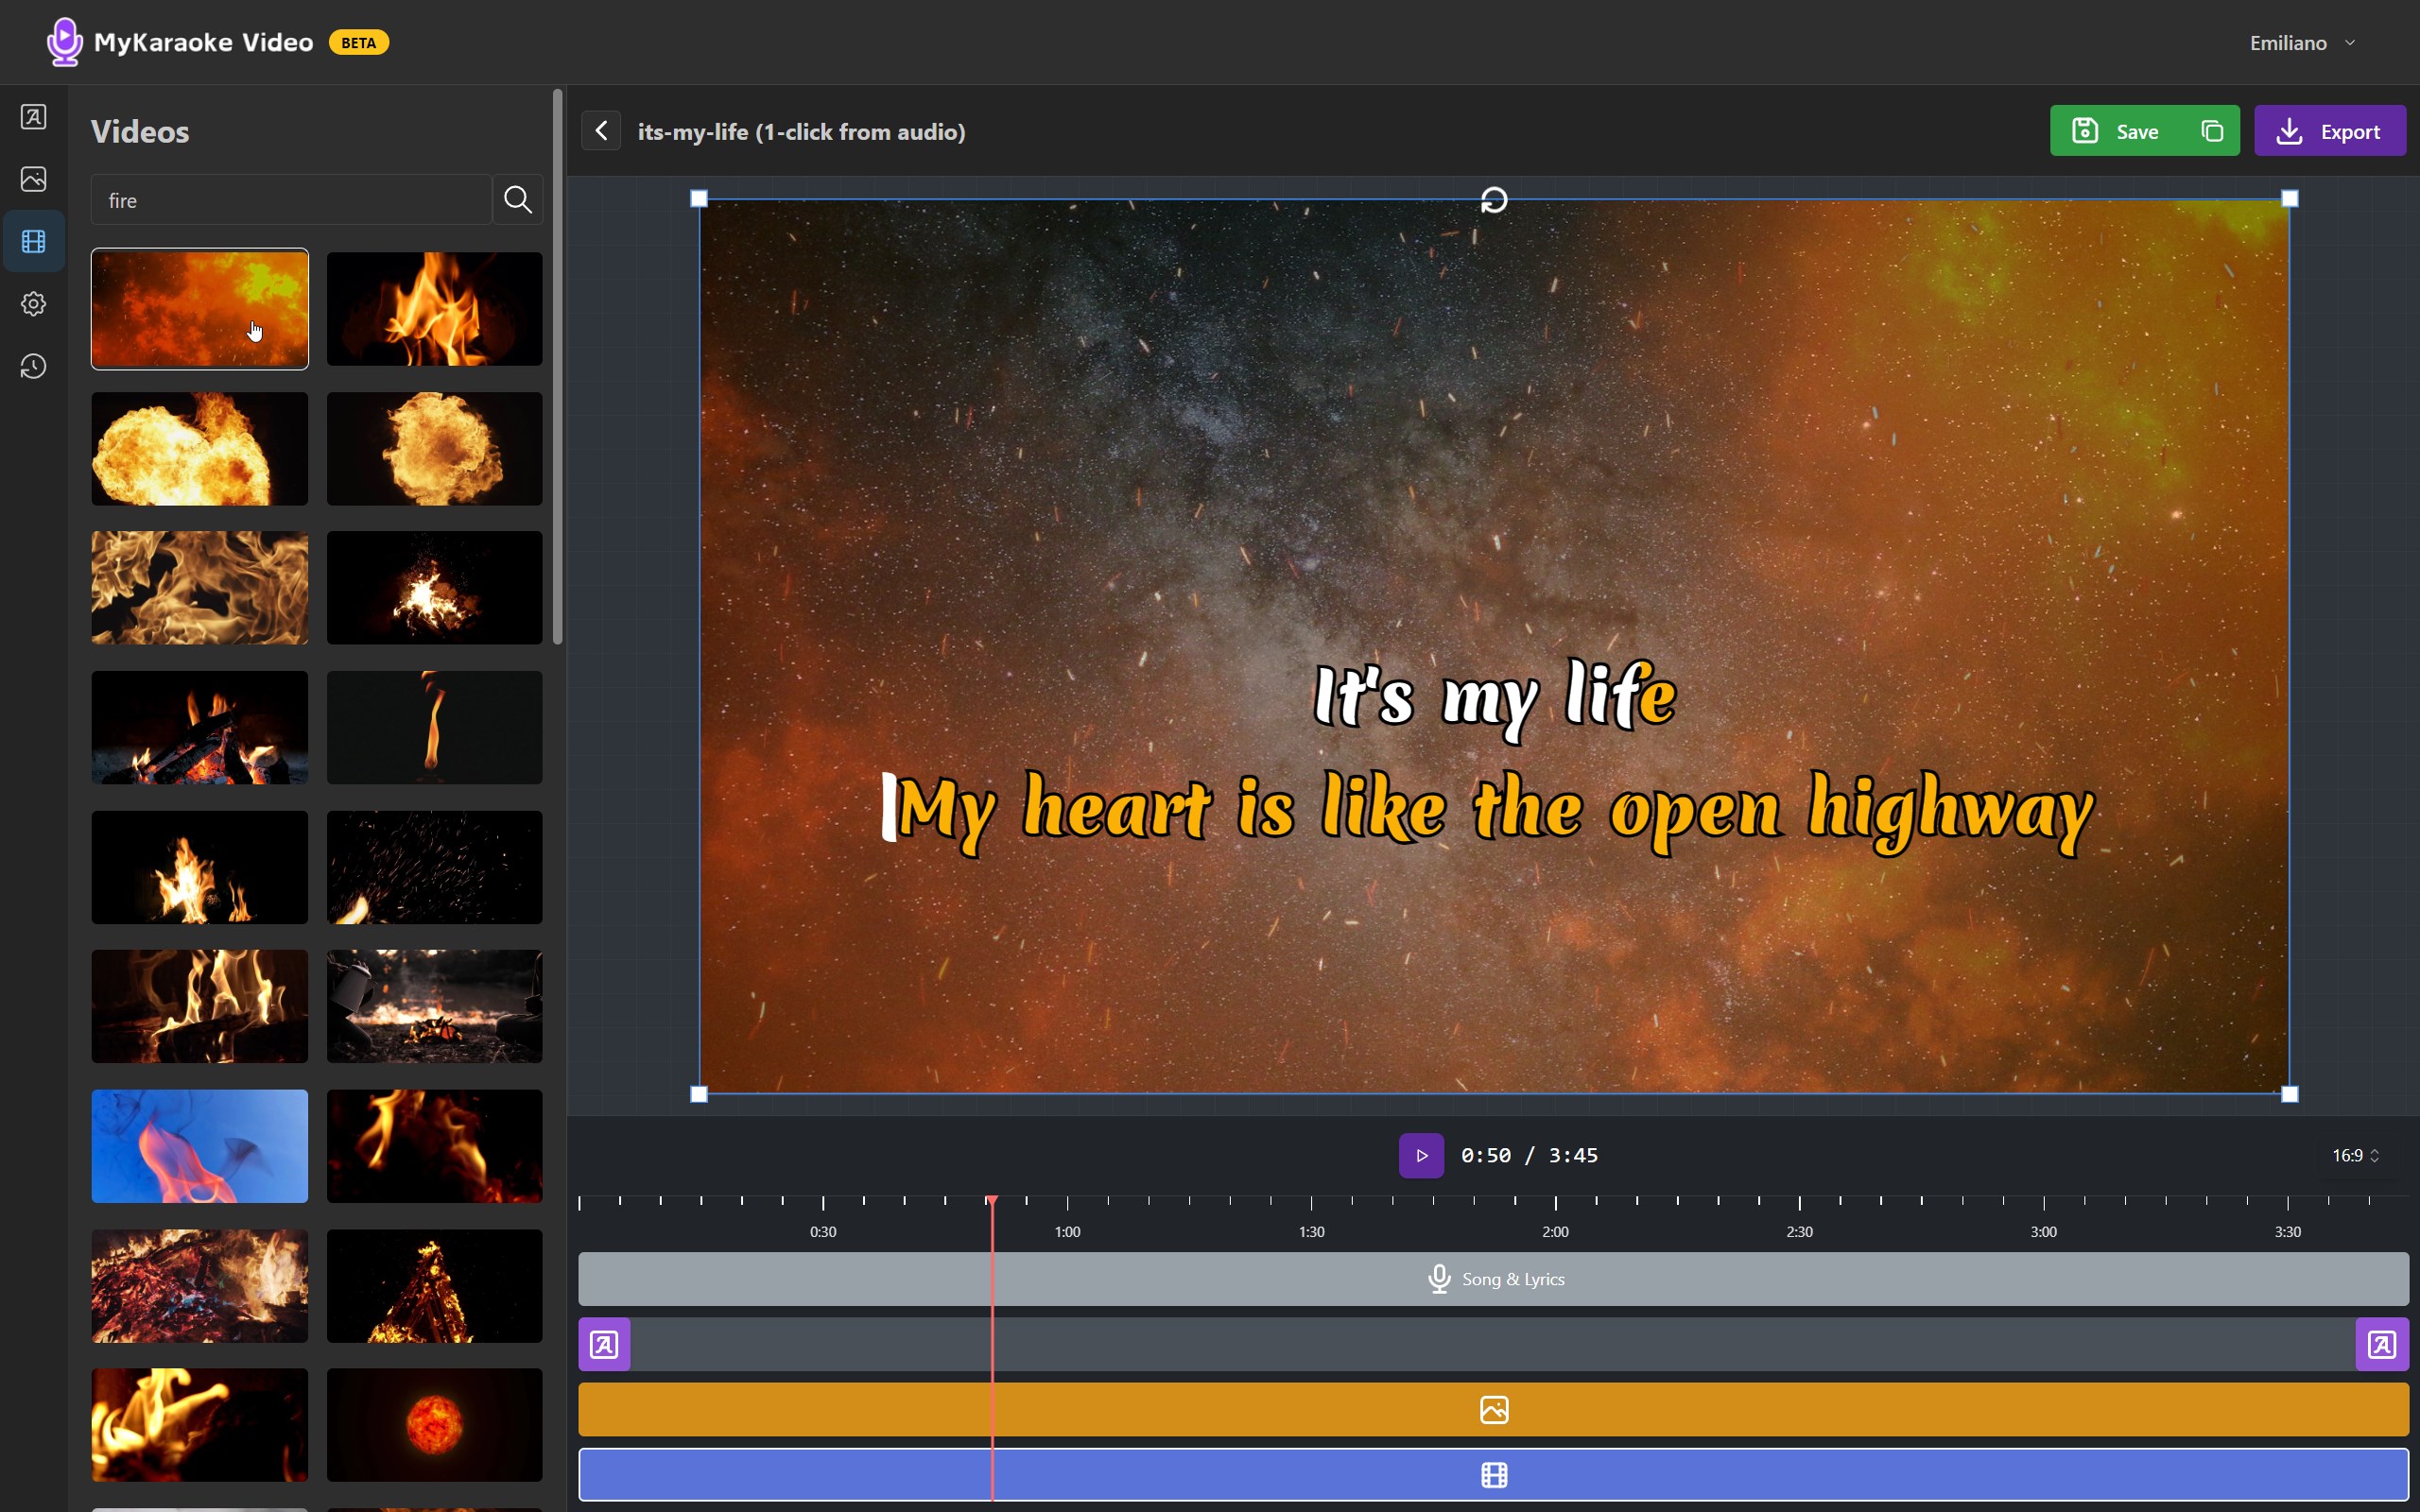Go back using the left chevron button

601,131
